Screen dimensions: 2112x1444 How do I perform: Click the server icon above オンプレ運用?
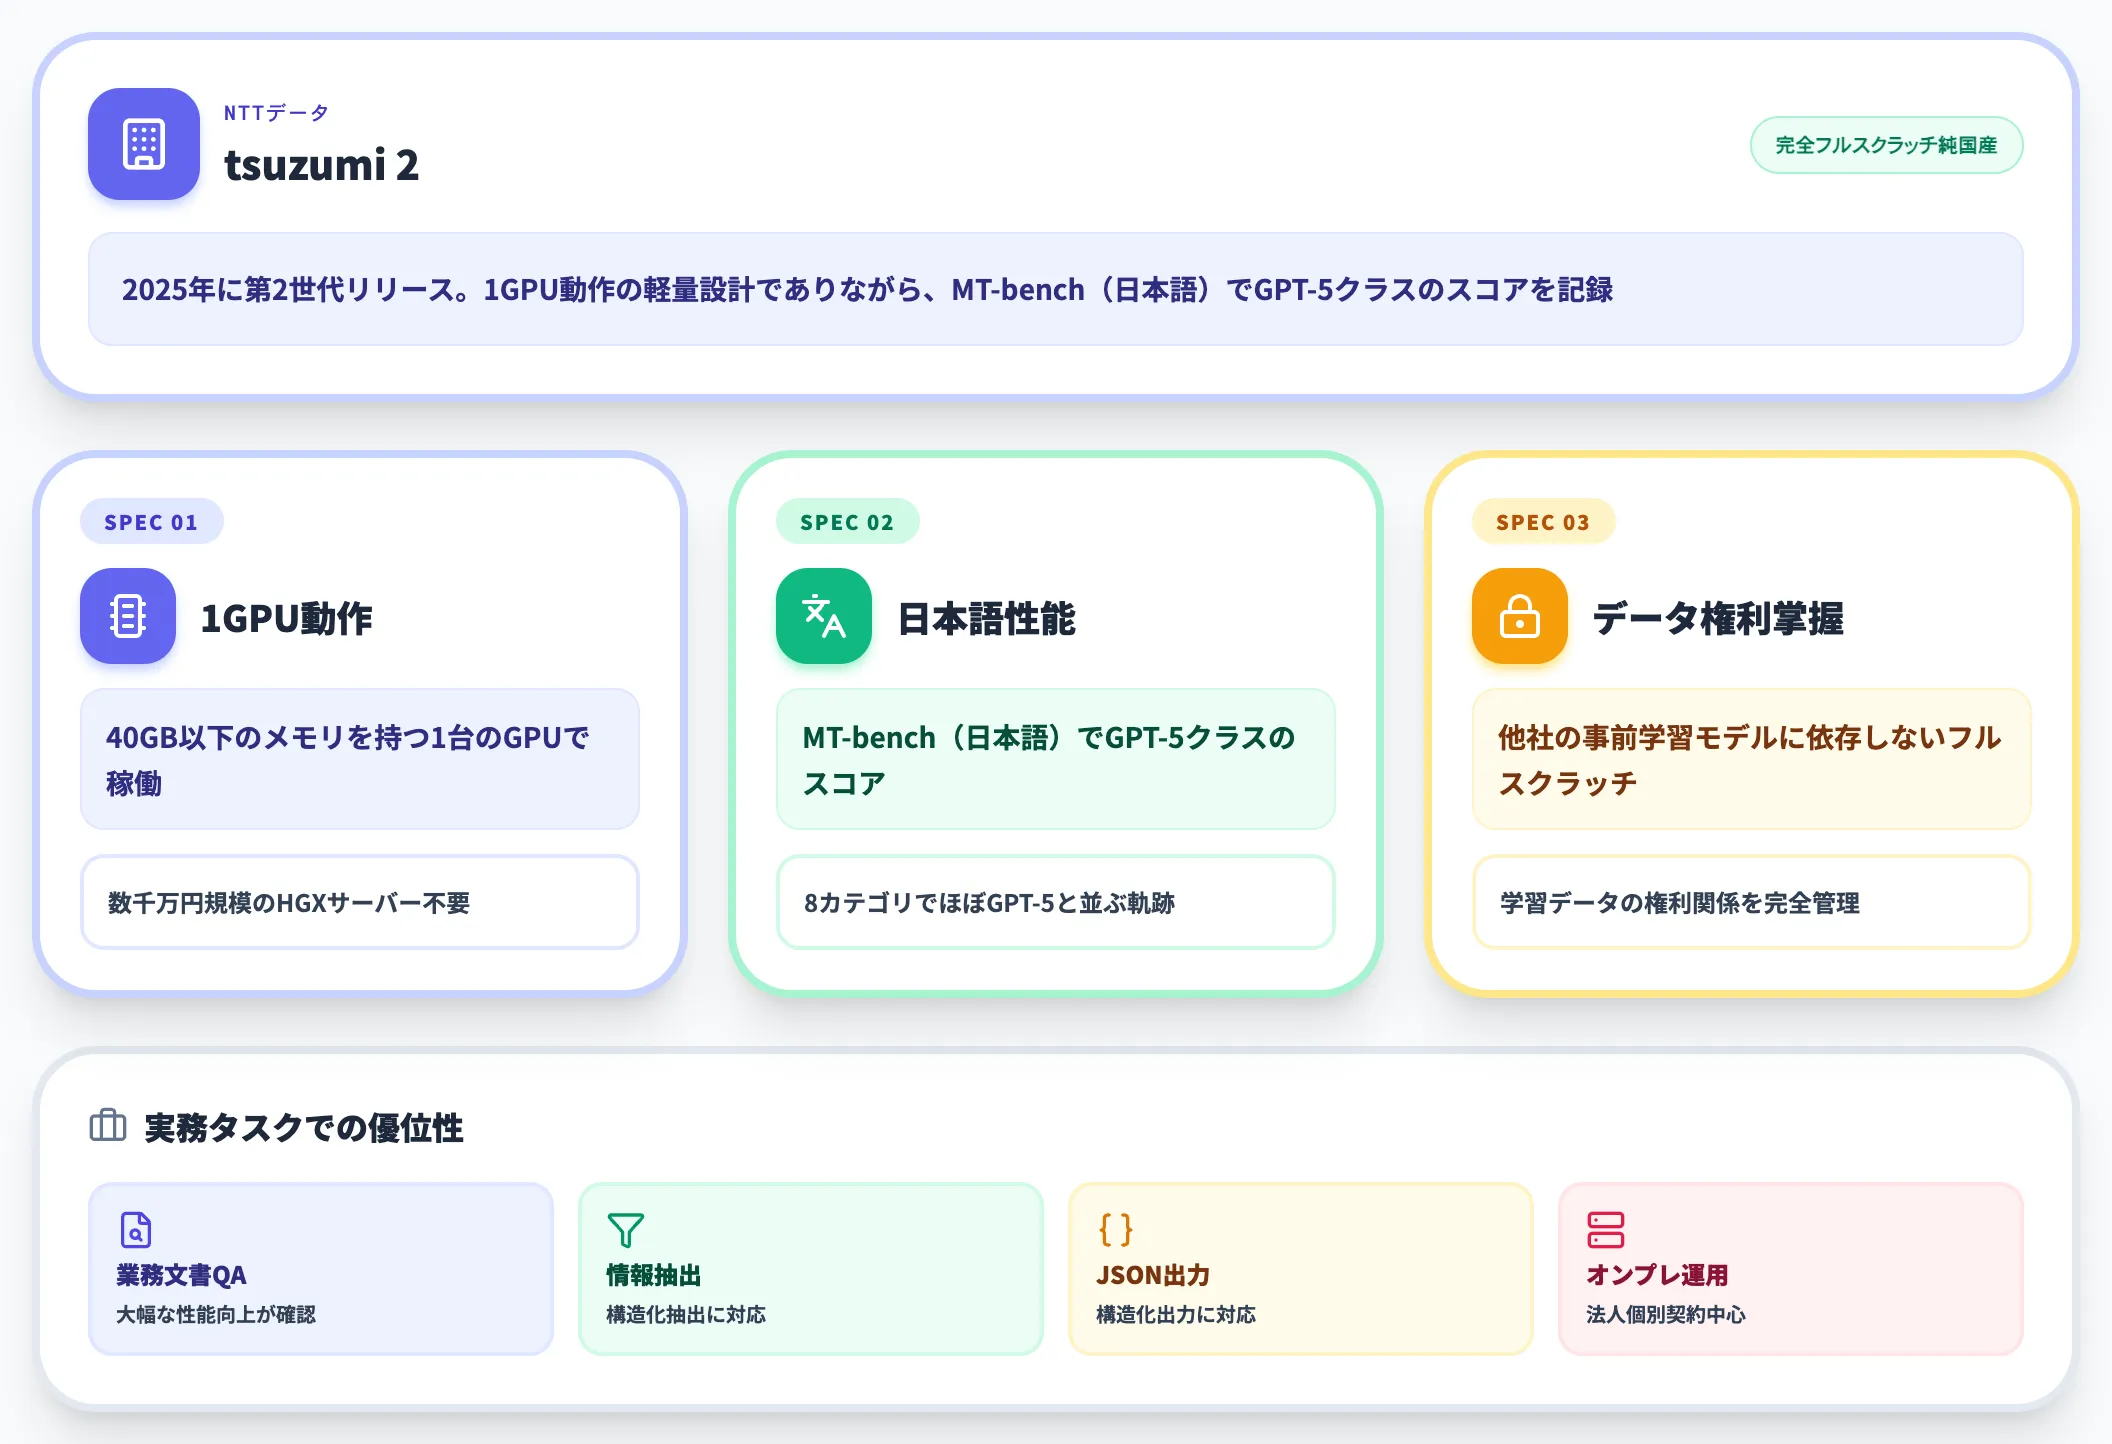click(x=1605, y=1230)
